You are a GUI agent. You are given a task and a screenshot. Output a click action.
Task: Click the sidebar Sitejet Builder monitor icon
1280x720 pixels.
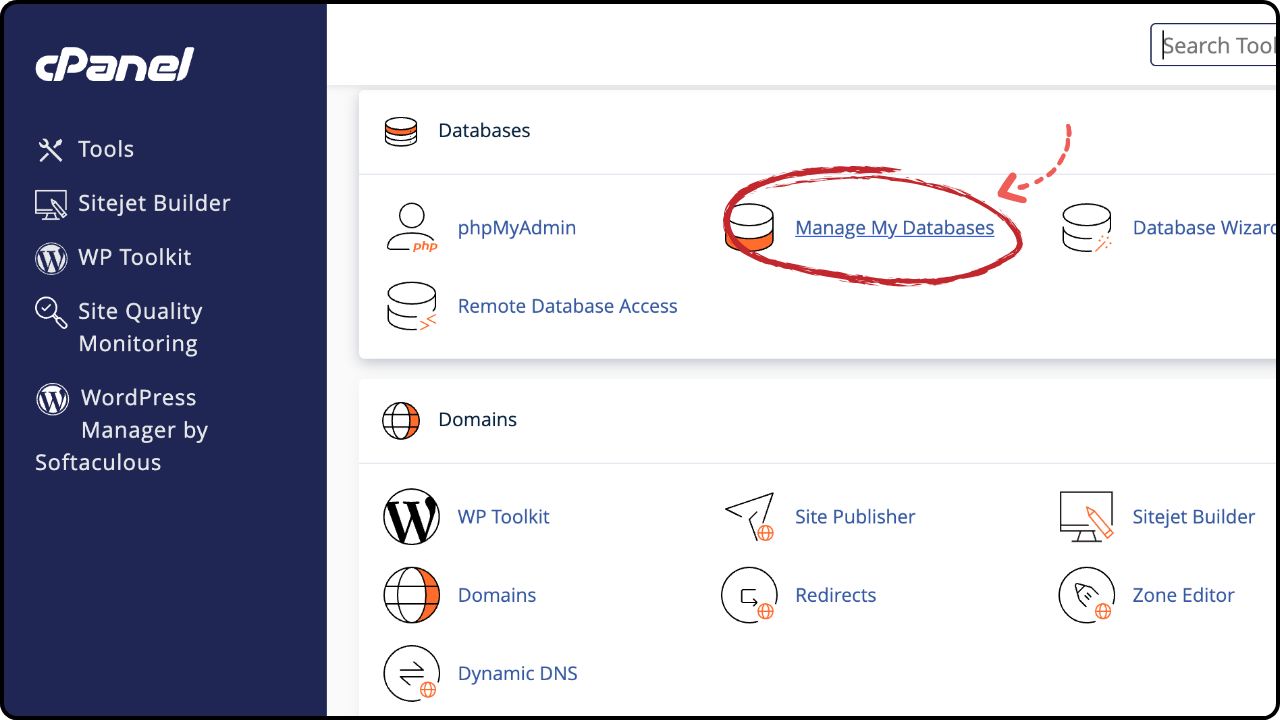pyautogui.click(x=51, y=205)
